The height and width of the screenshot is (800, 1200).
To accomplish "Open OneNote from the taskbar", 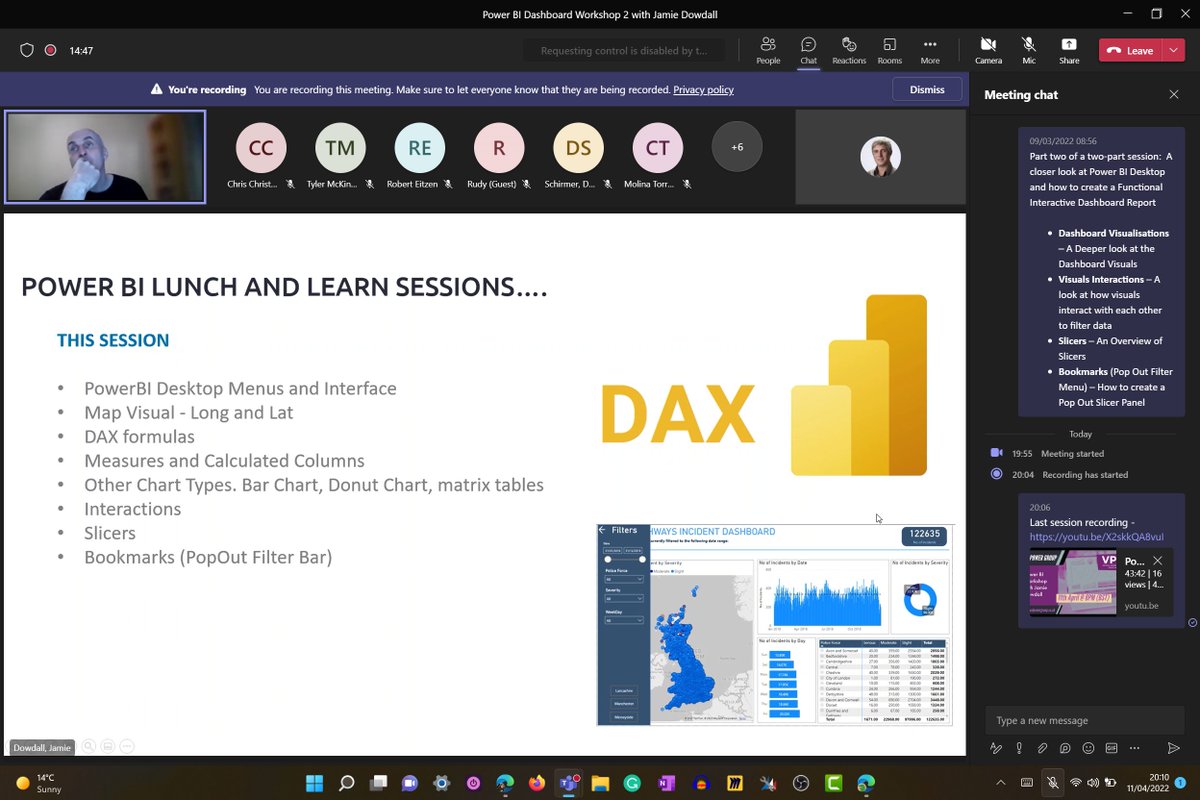I will [667, 783].
